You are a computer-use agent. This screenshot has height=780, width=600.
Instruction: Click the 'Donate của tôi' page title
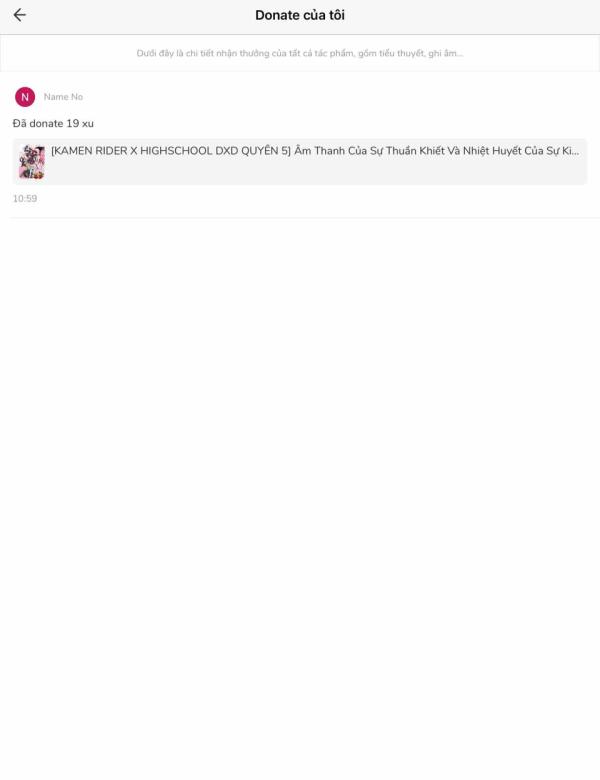point(300,15)
